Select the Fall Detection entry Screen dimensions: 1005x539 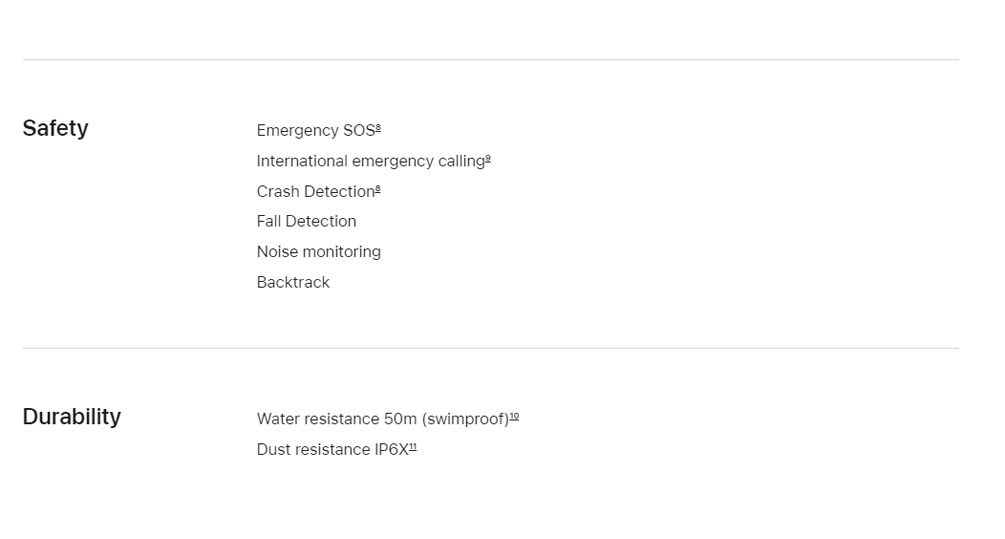tap(306, 221)
